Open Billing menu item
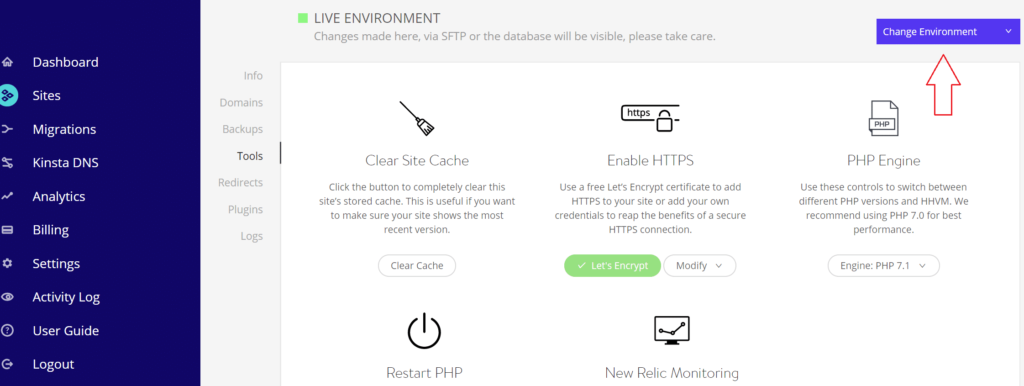1024x386 pixels. point(50,230)
